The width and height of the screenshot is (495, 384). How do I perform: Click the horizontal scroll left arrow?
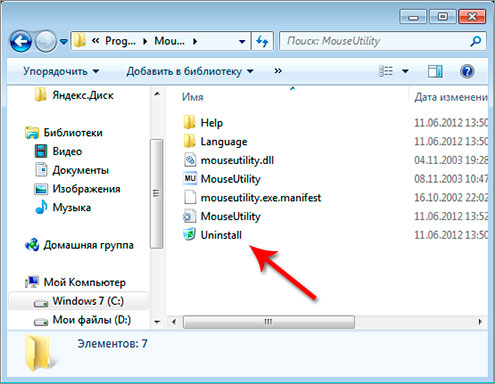tap(174, 322)
